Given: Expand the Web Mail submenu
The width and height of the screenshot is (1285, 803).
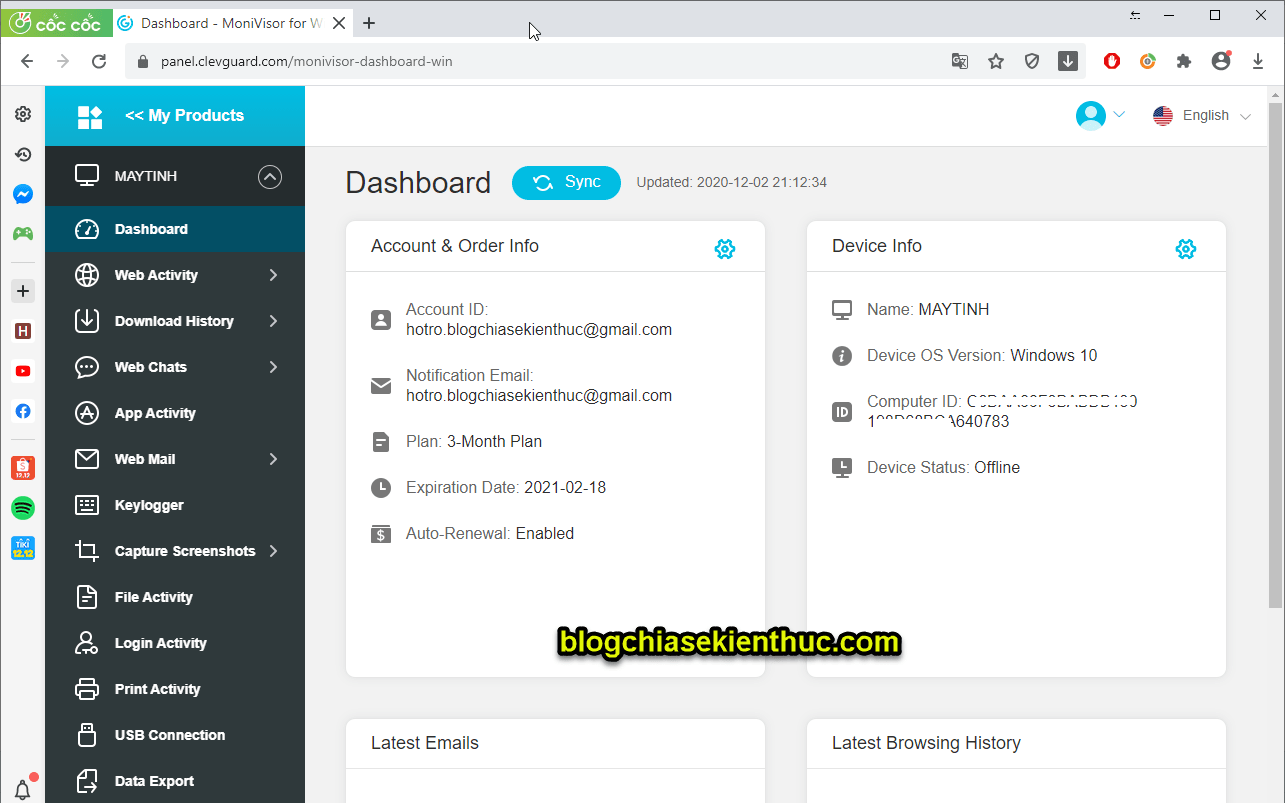Looking at the screenshot, I should [273, 459].
